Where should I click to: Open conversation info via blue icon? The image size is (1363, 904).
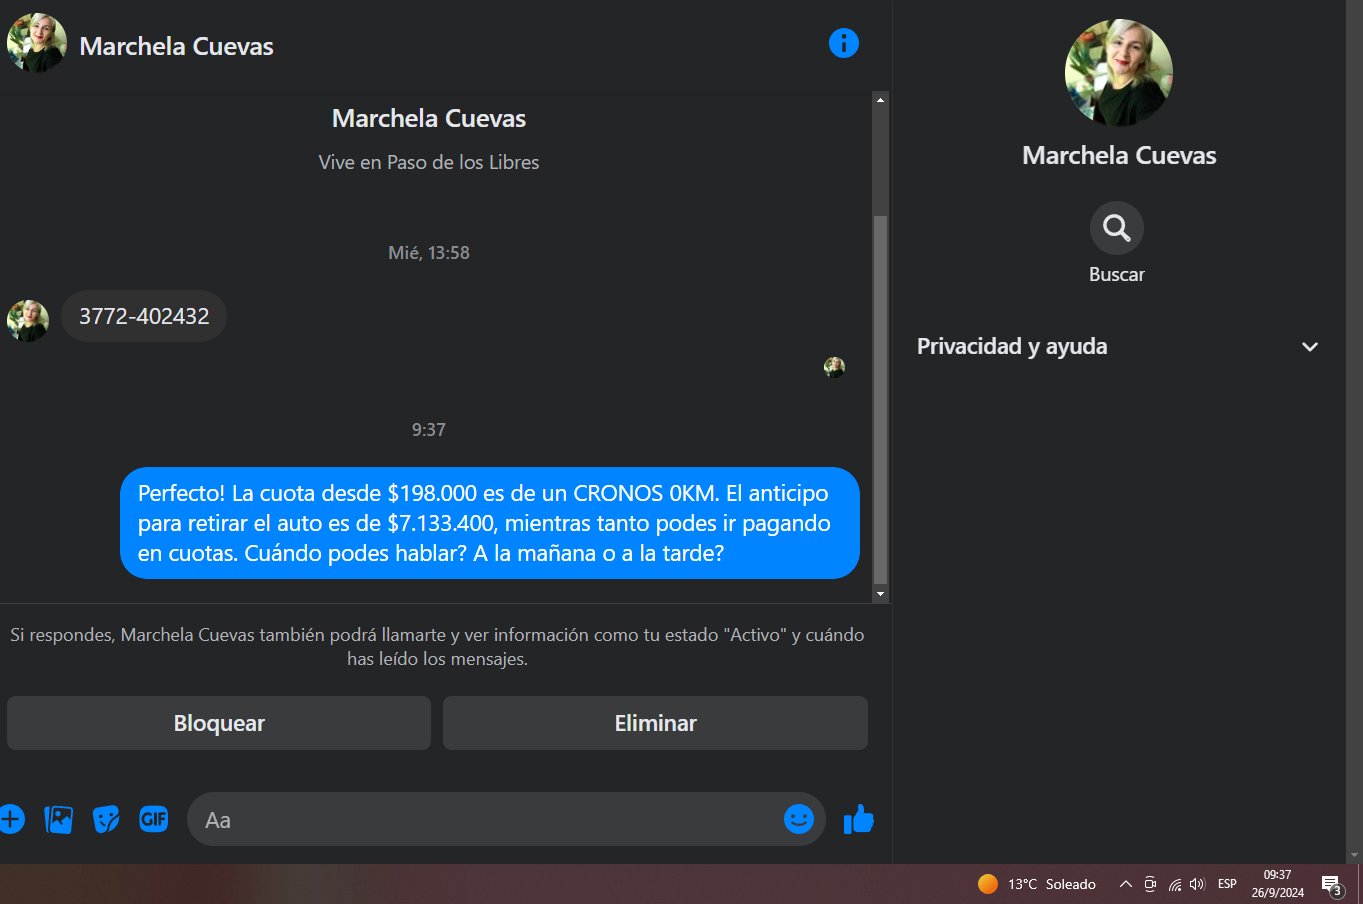[844, 43]
